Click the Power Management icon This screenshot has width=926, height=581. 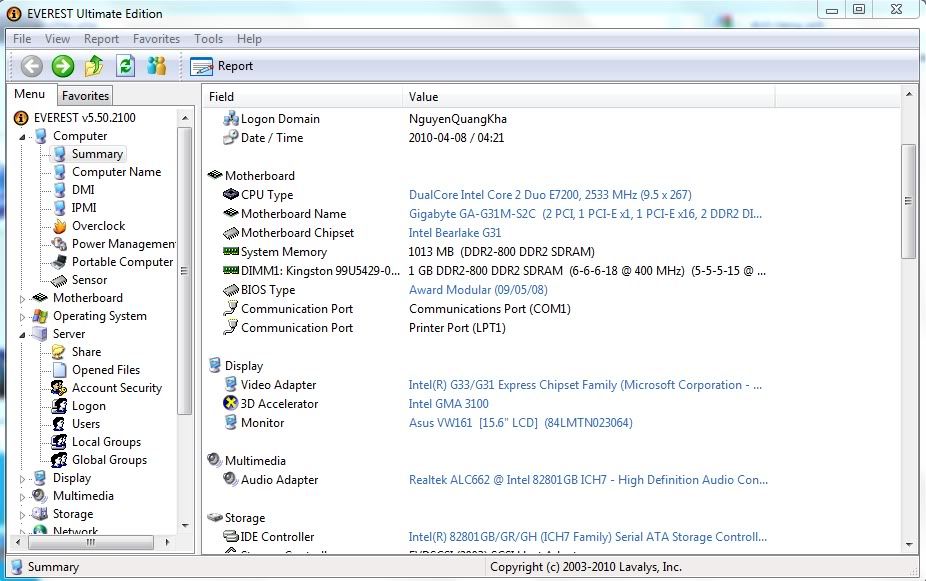coord(59,244)
